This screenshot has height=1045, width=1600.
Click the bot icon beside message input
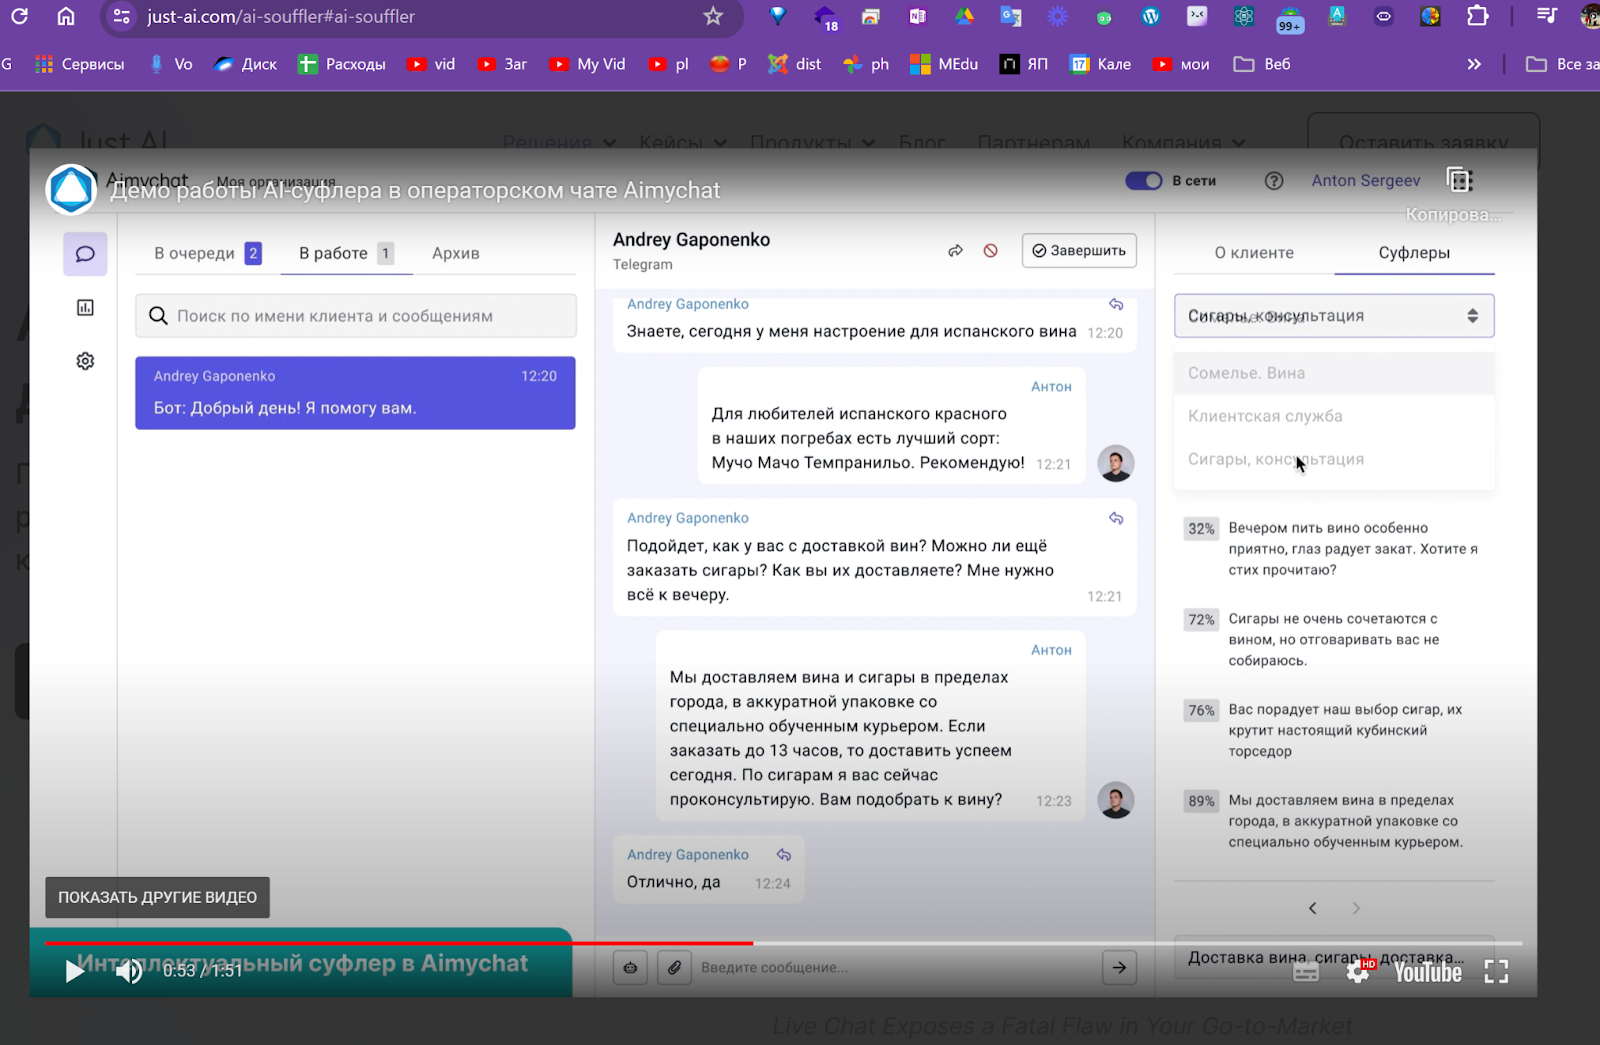click(x=630, y=967)
